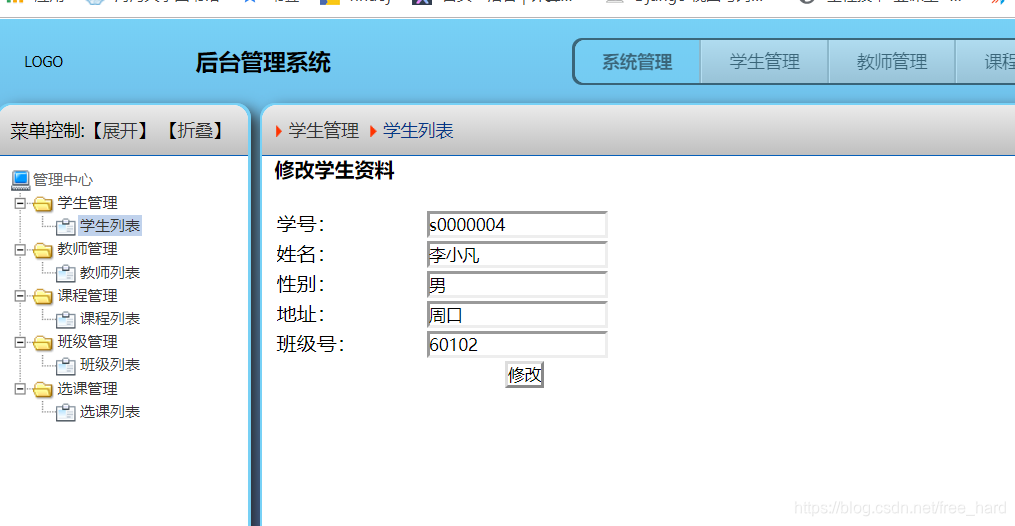Focus the 地址 input field
Screen dimensions: 1015x526
tap(517, 315)
